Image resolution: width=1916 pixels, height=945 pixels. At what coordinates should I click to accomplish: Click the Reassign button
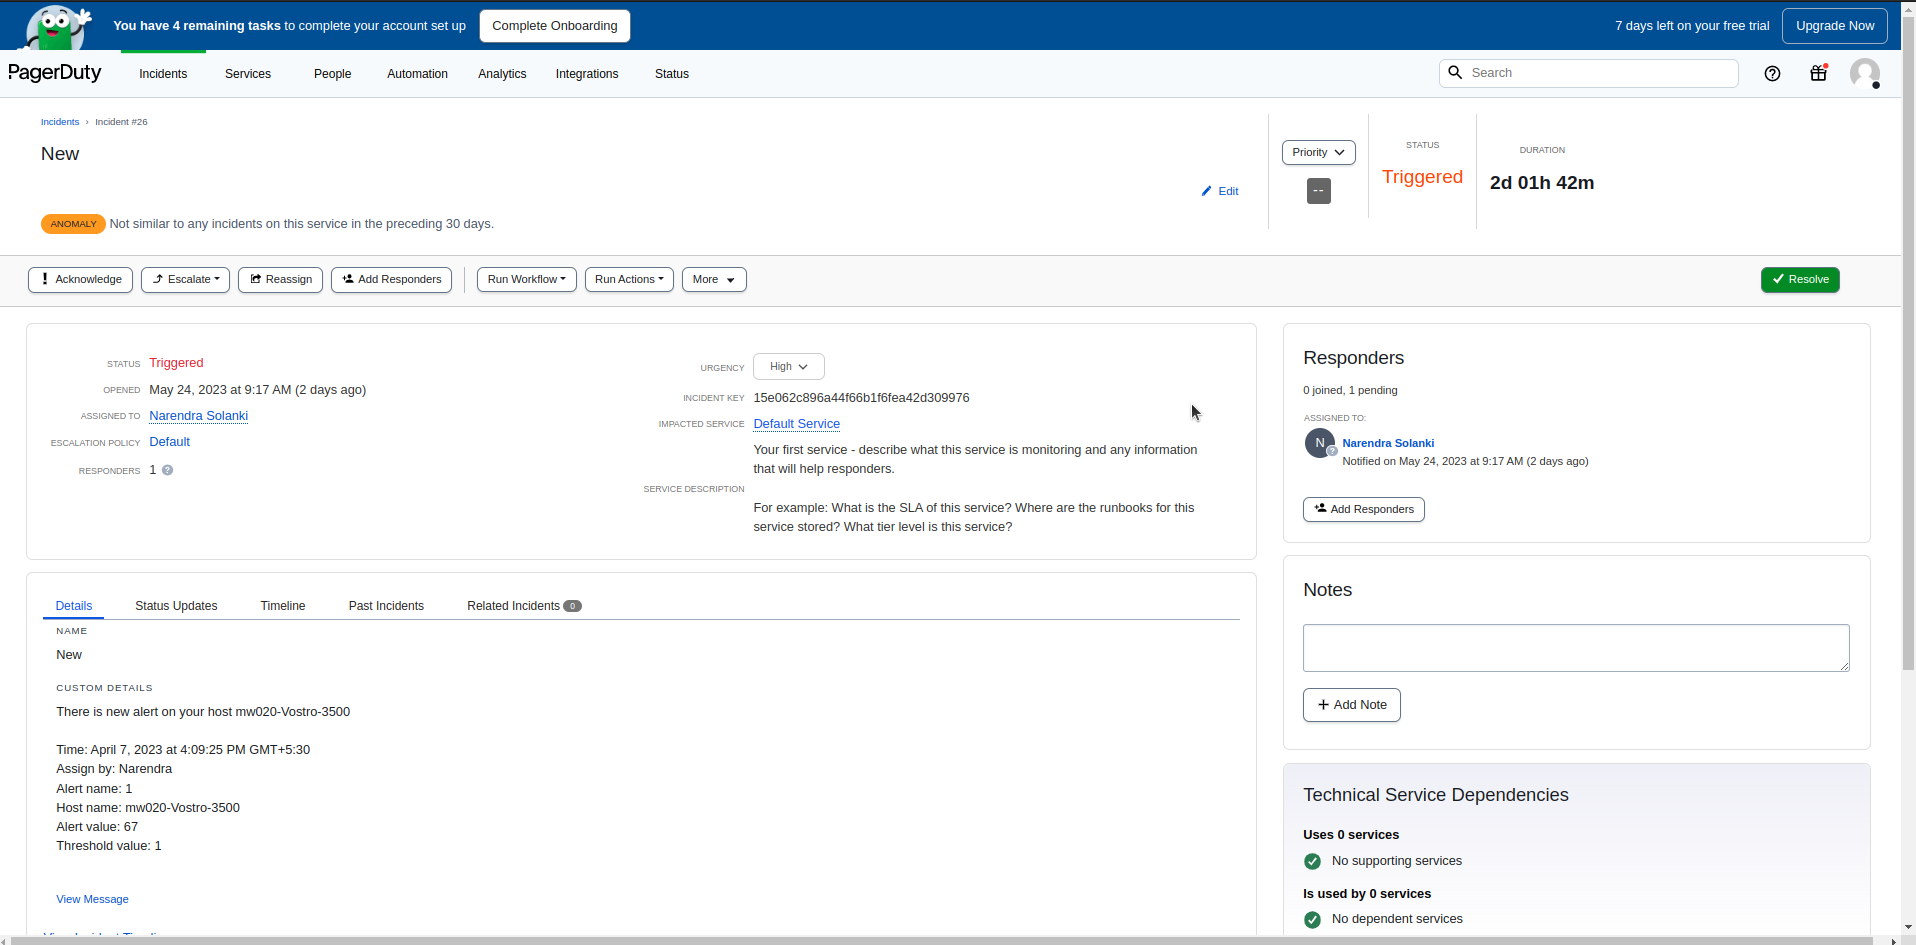[x=280, y=280]
